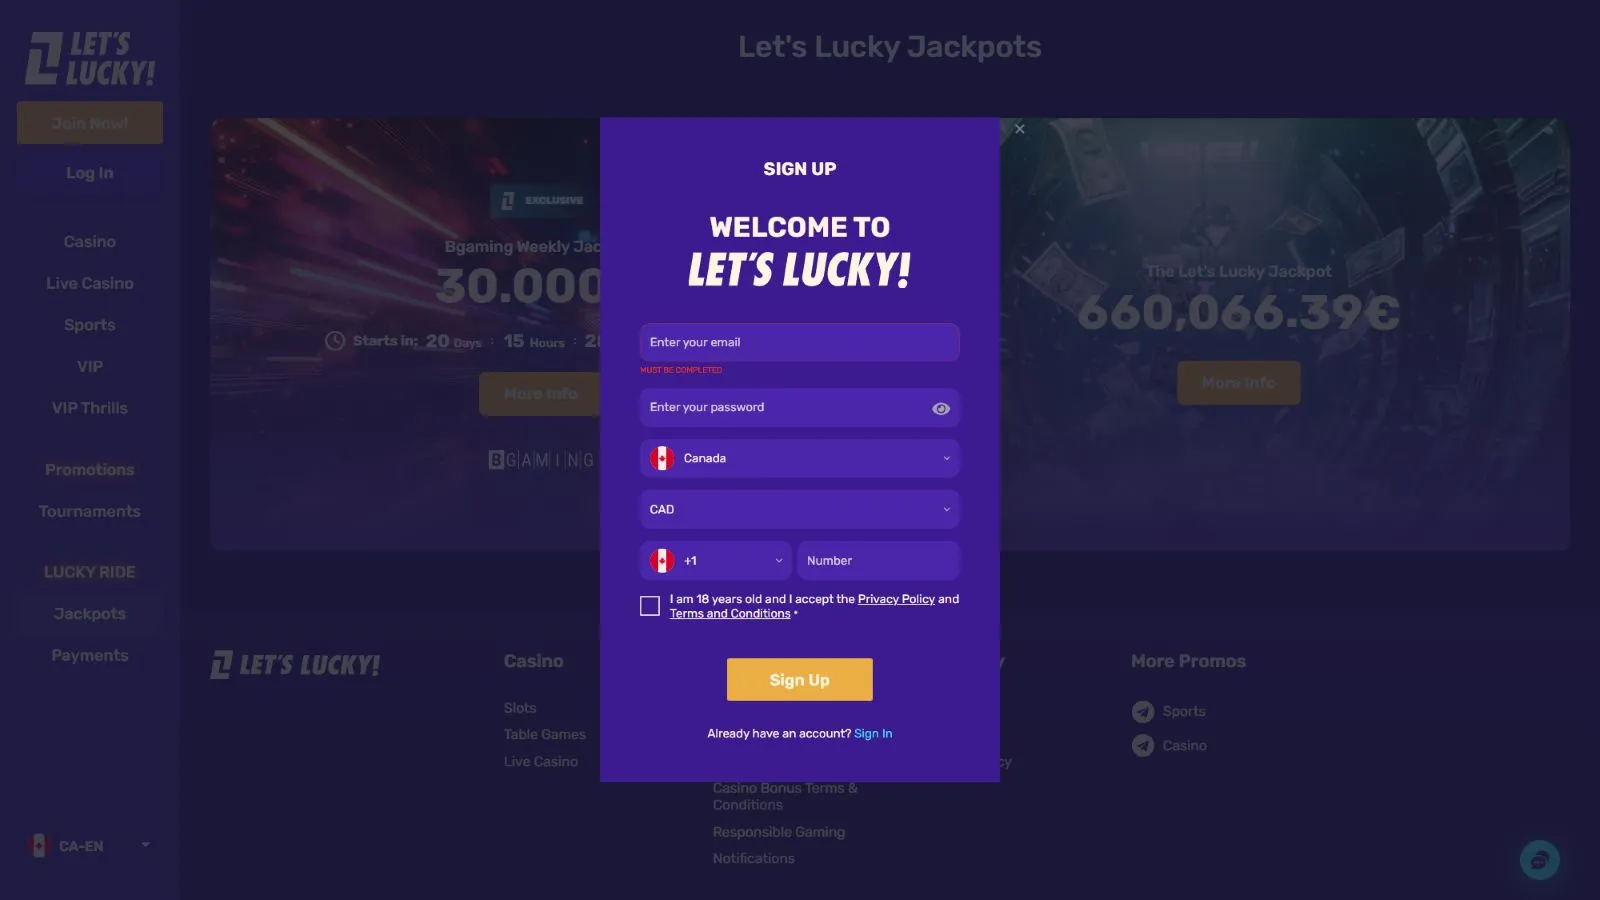Follow the Sign In link
The image size is (1600, 900).
point(873,733)
